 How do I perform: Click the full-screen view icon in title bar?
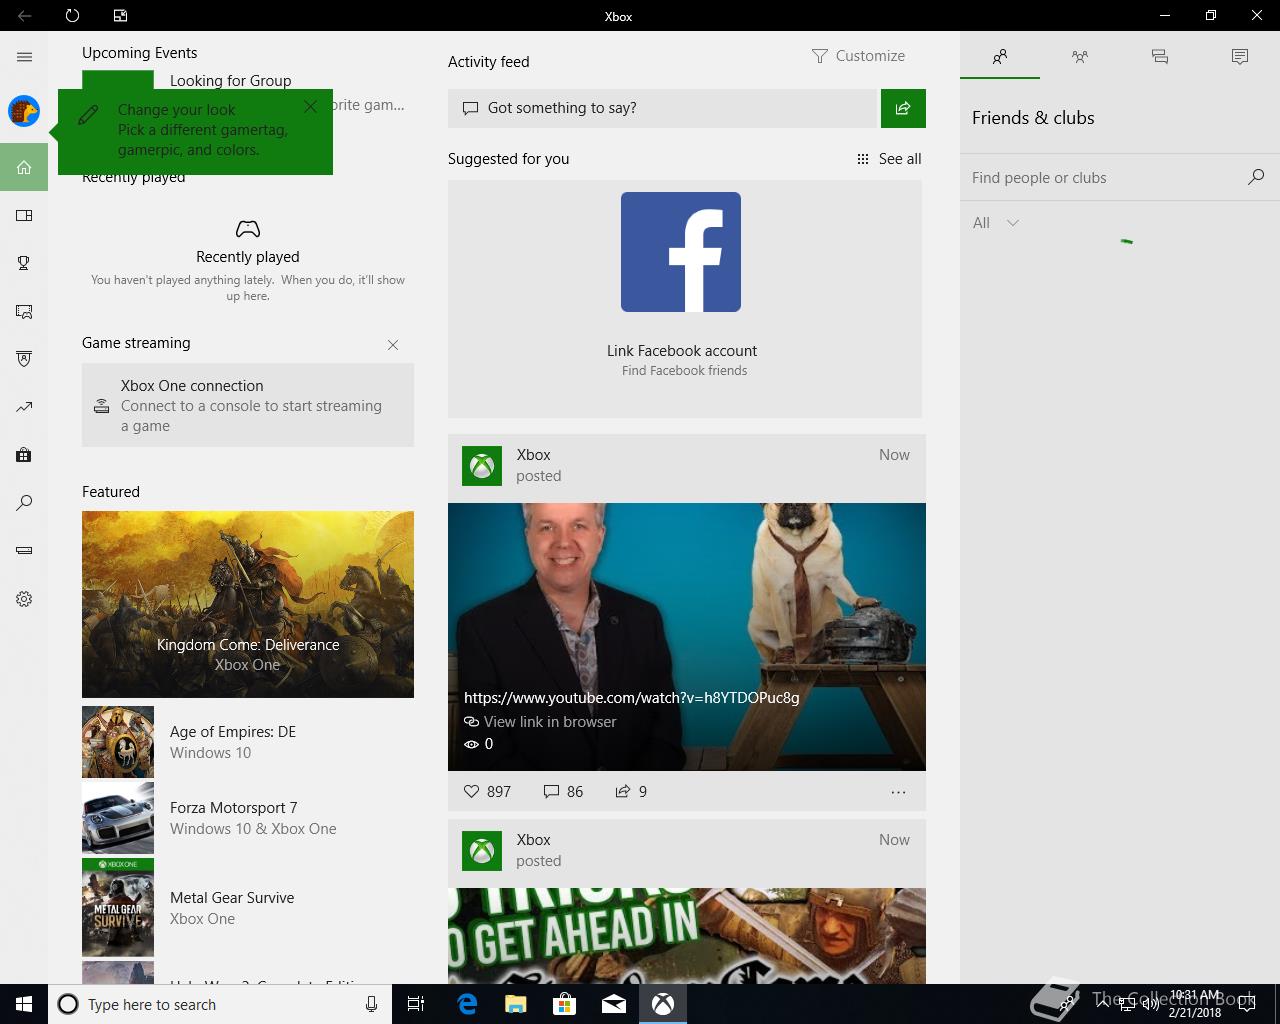point(120,16)
